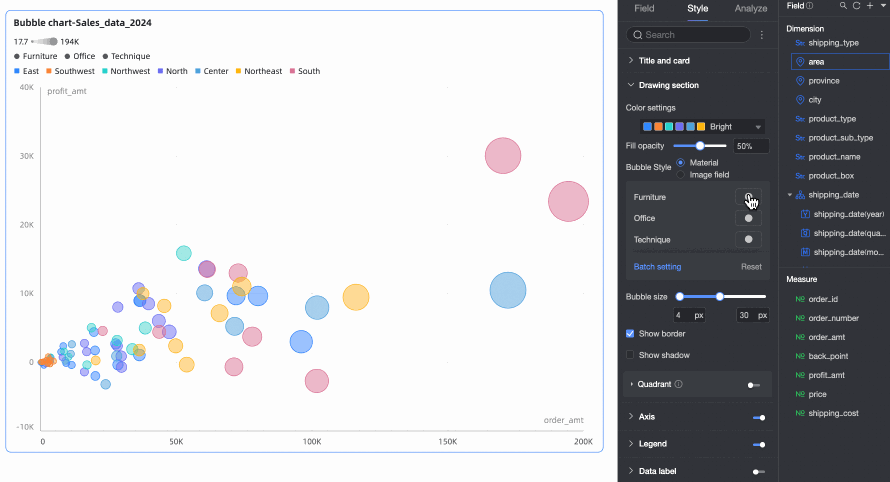The height and width of the screenshot is (482, 890).
Task: Click the Str icon of shipping_type
Action: [800, 43]
